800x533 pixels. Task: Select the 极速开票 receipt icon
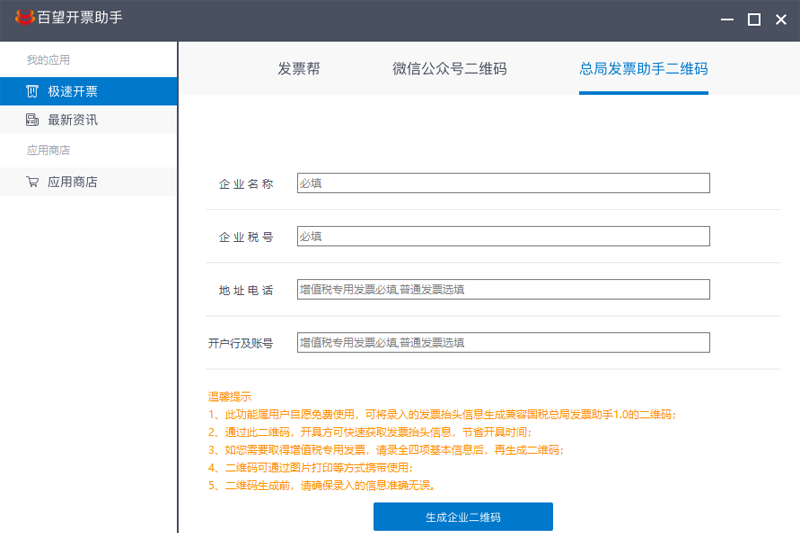click(x=32, y=91)
